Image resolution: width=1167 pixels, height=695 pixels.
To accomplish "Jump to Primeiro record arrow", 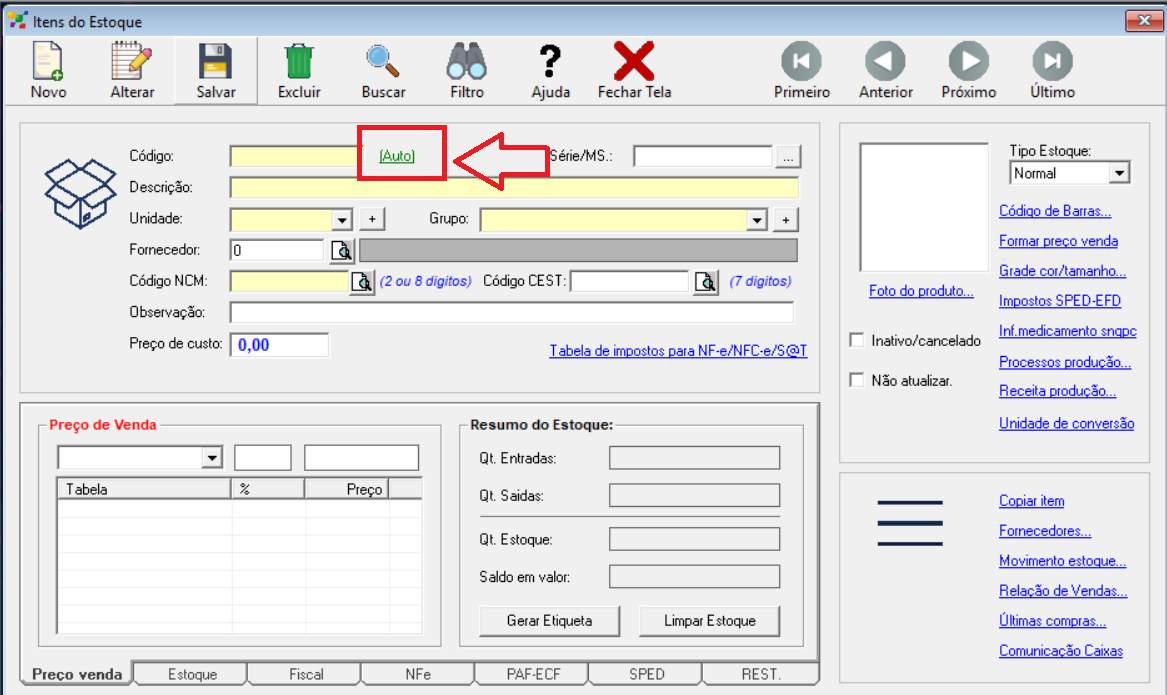I will pyautogui.click(x=802, y=63).
